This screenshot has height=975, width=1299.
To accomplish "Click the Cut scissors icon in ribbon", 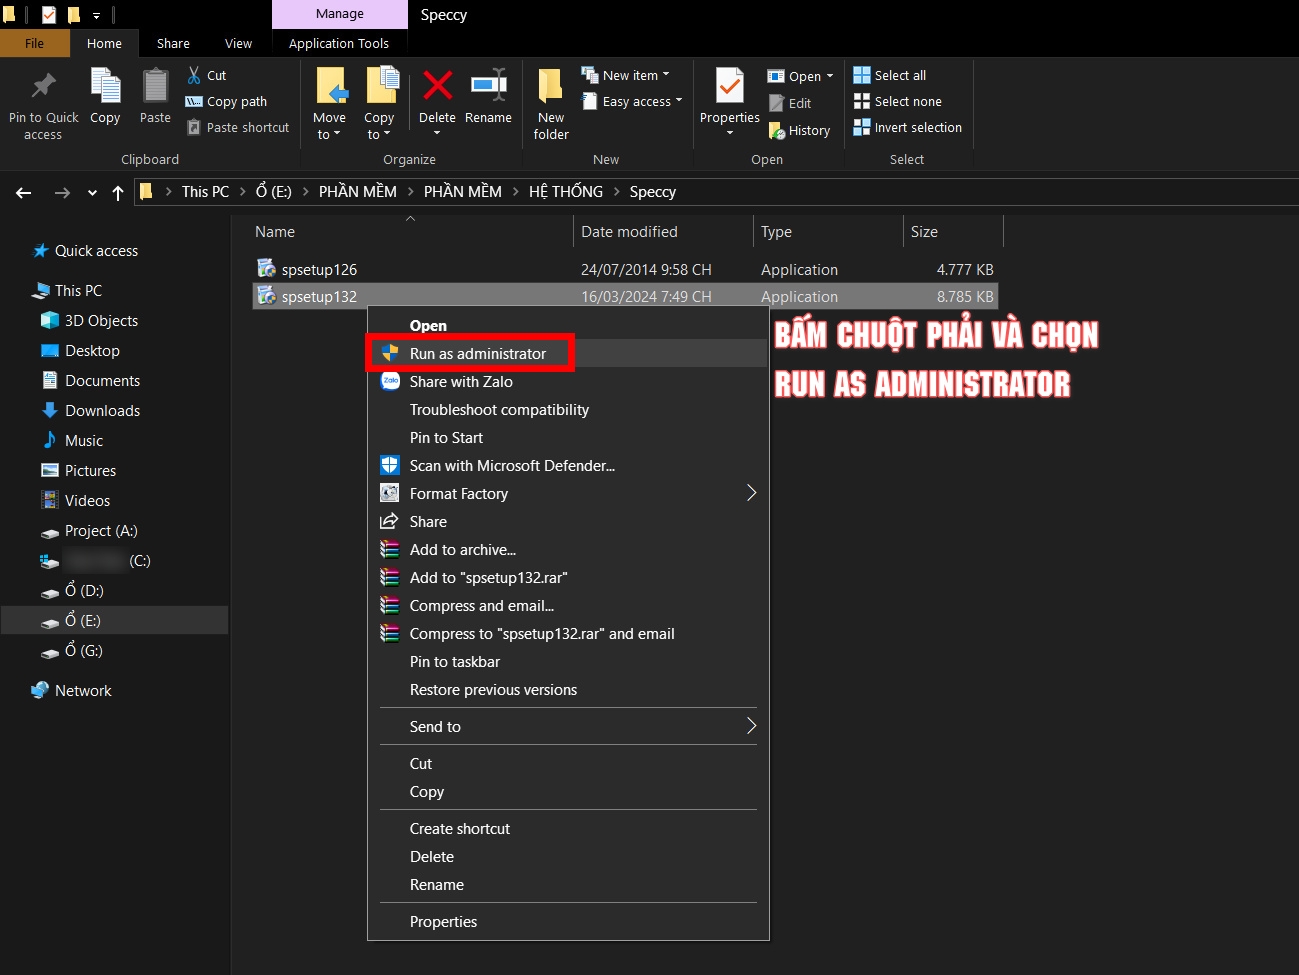I will coord(194,75).
